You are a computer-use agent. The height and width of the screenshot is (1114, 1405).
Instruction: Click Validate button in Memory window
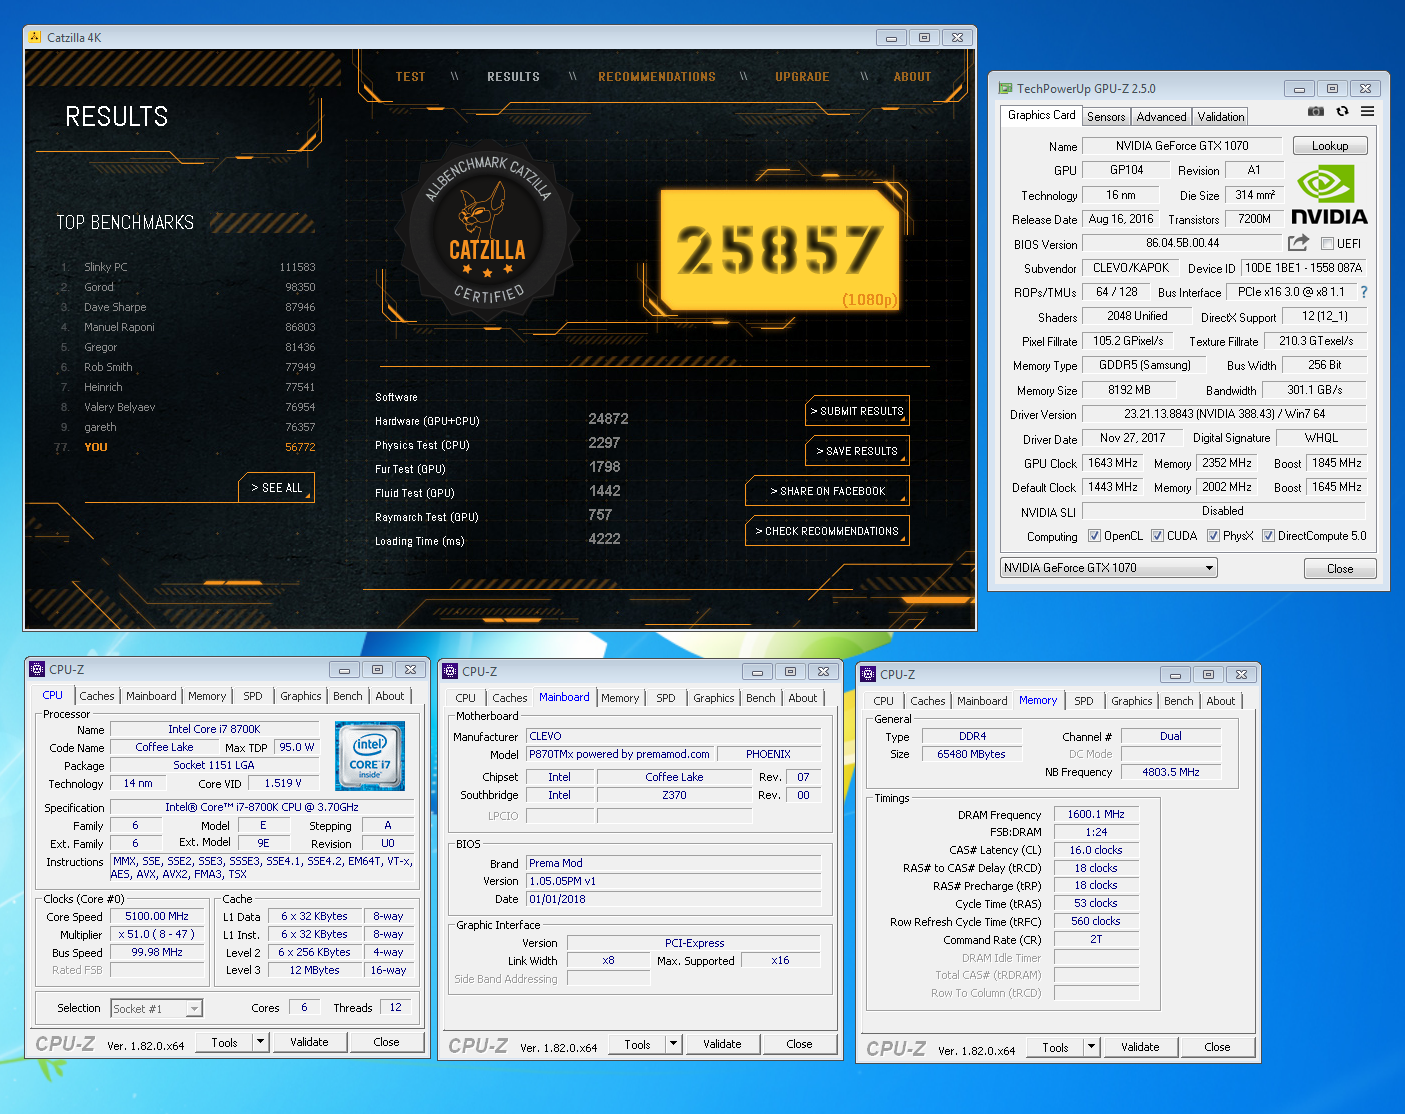pos(1140,1047)
